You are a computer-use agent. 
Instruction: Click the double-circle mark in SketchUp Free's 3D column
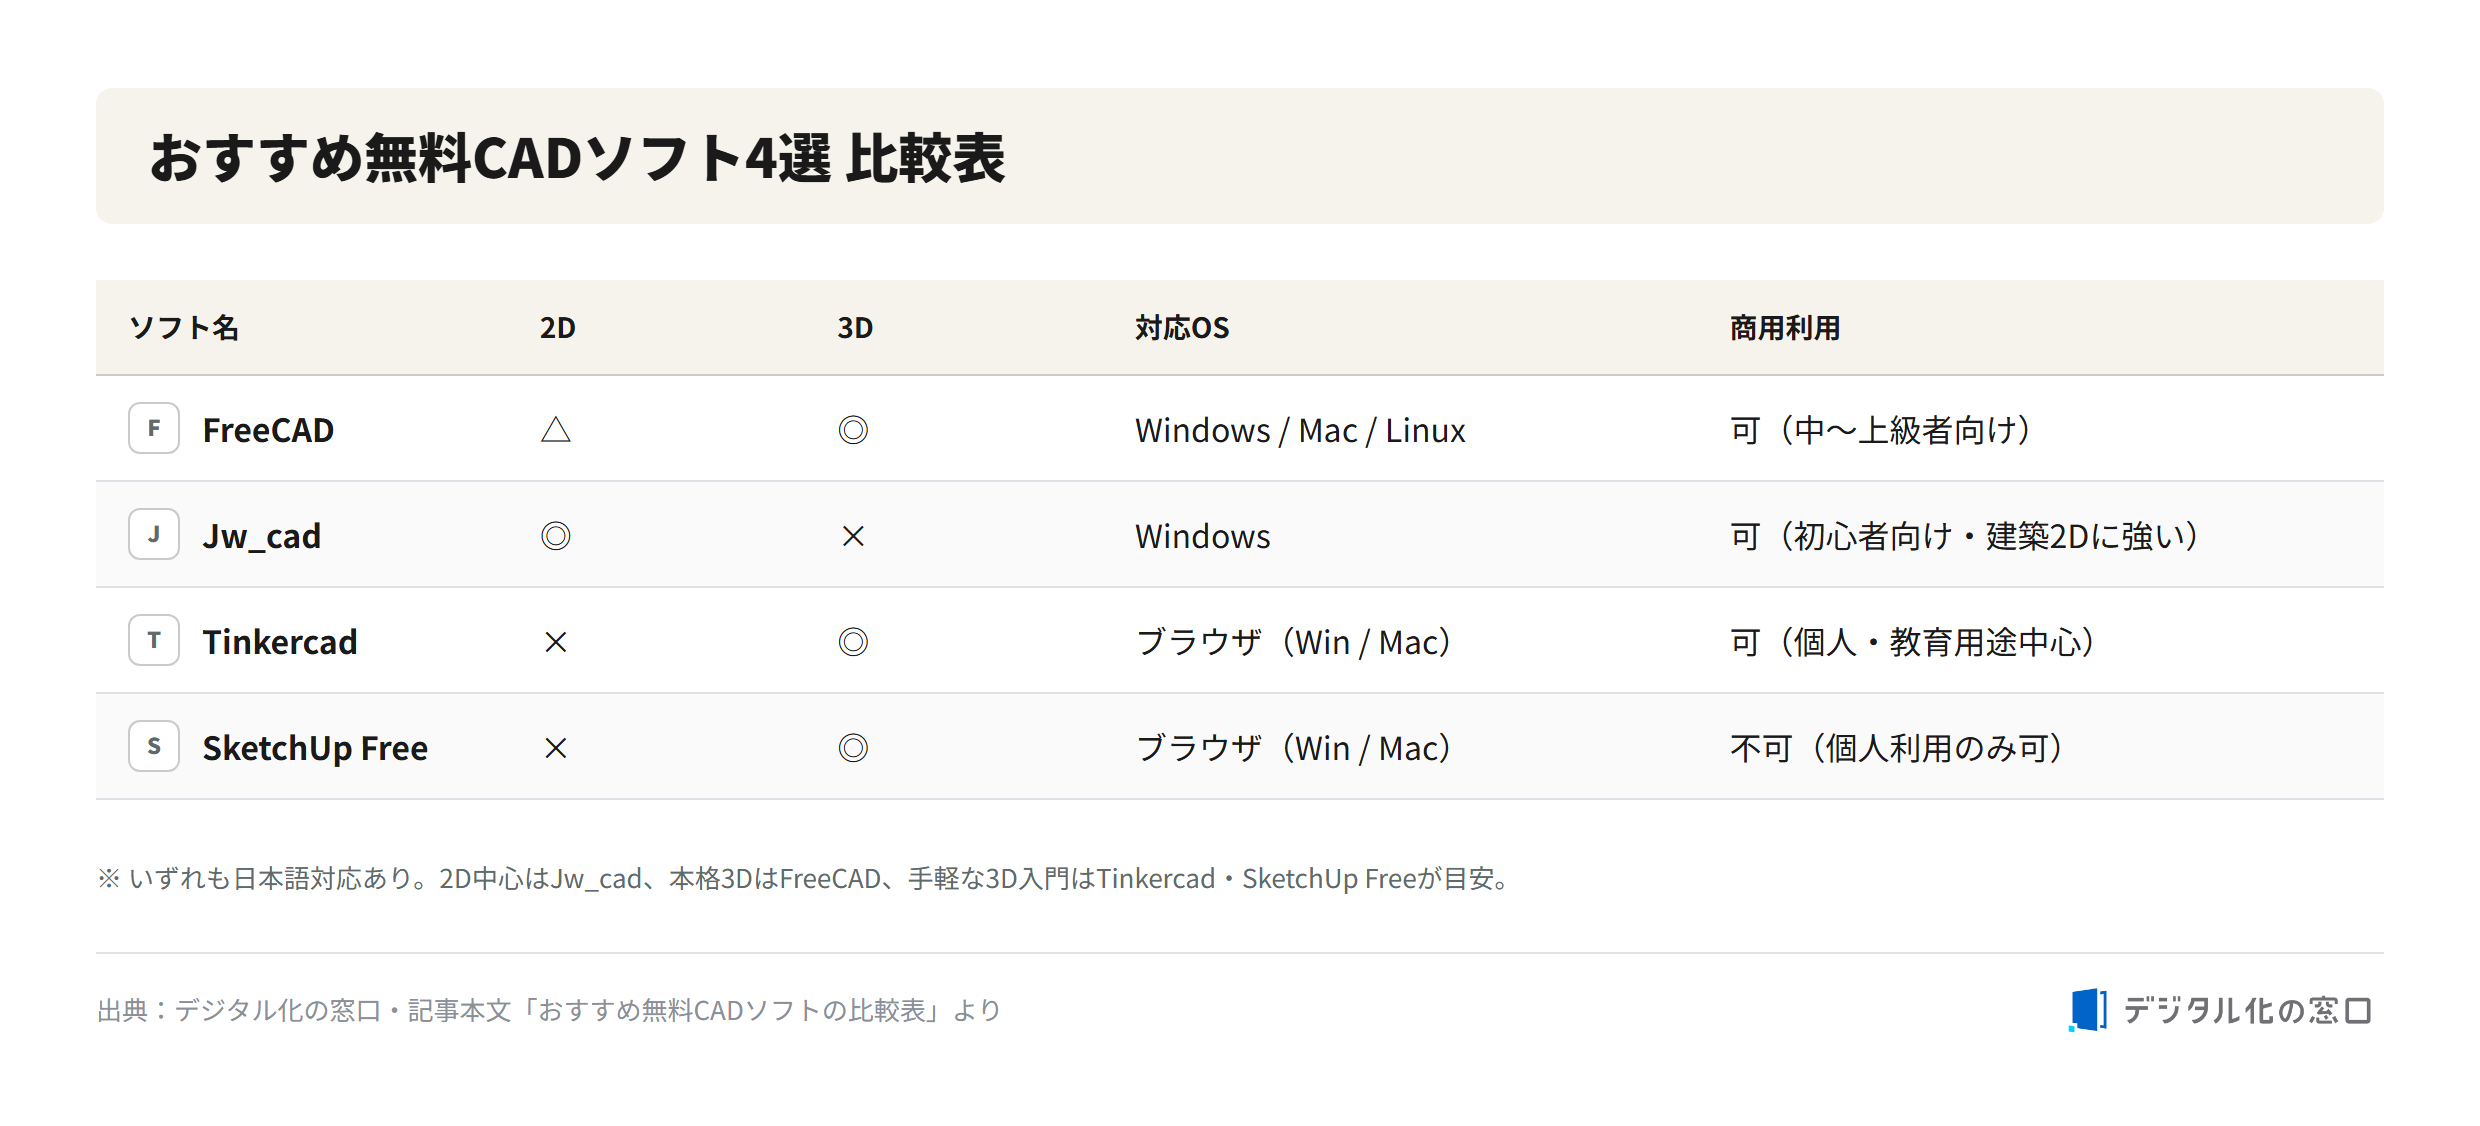(853, 748)
